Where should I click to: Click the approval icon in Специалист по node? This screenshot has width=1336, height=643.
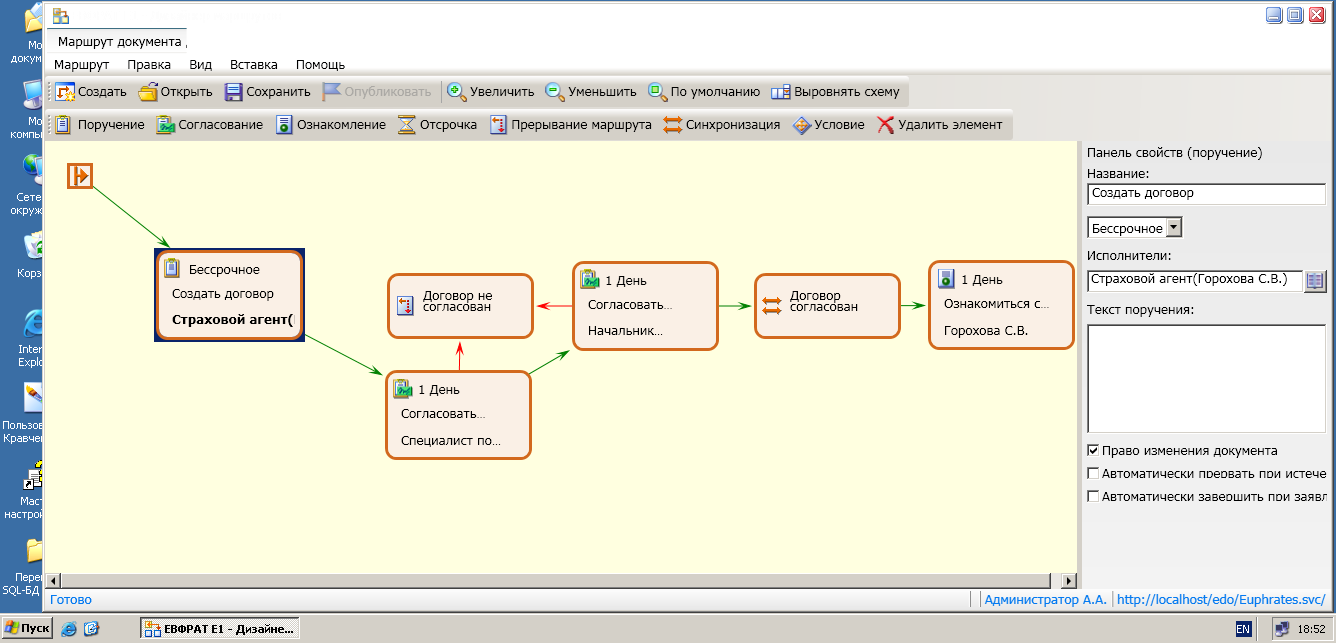403,388
